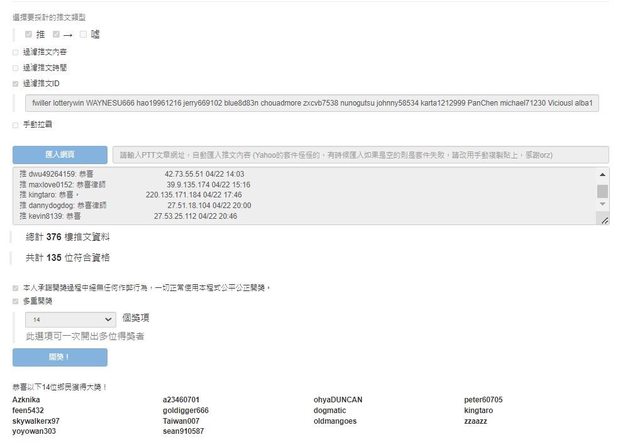Toggle the 推 comment type checkbox
Screen dimensions: 640x447
click(29, 35)
